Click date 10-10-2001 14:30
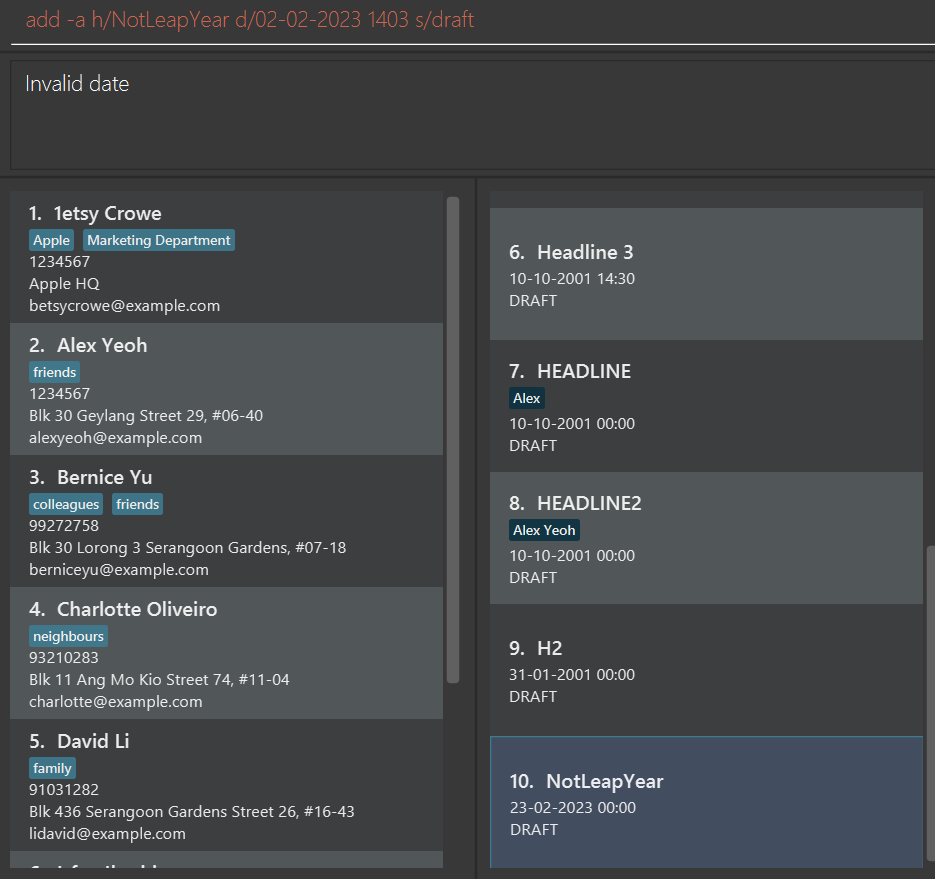The image size is (935, 879). (572, 278)
